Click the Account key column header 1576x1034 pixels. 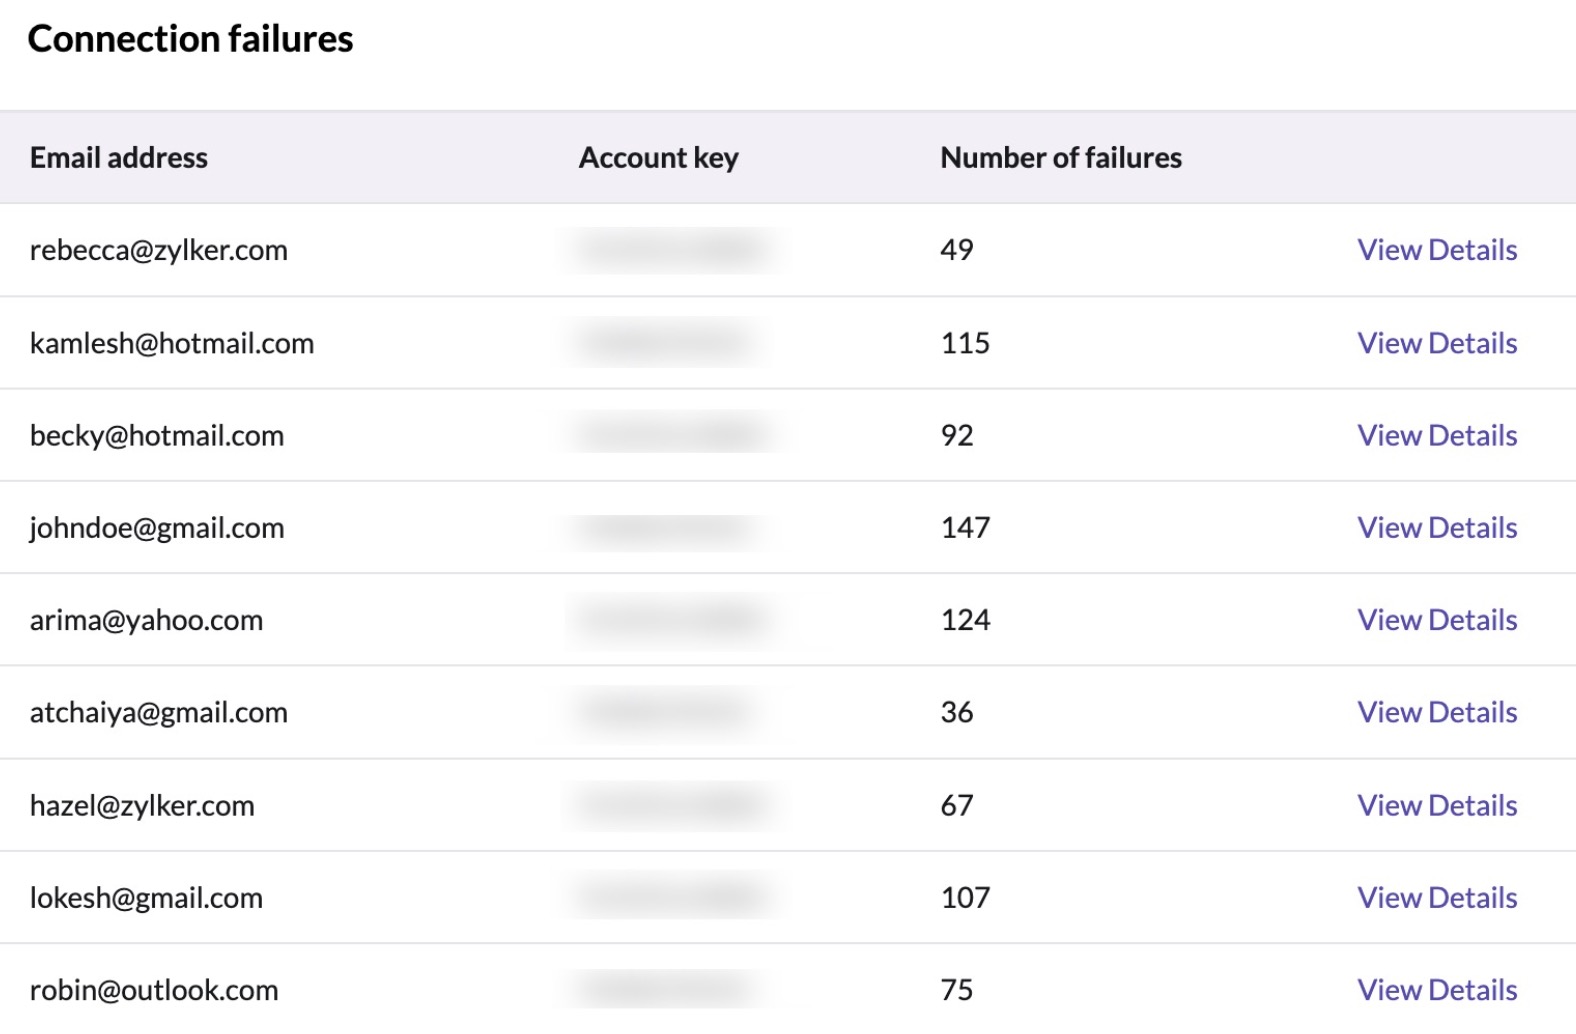click(x=658, y=158)
